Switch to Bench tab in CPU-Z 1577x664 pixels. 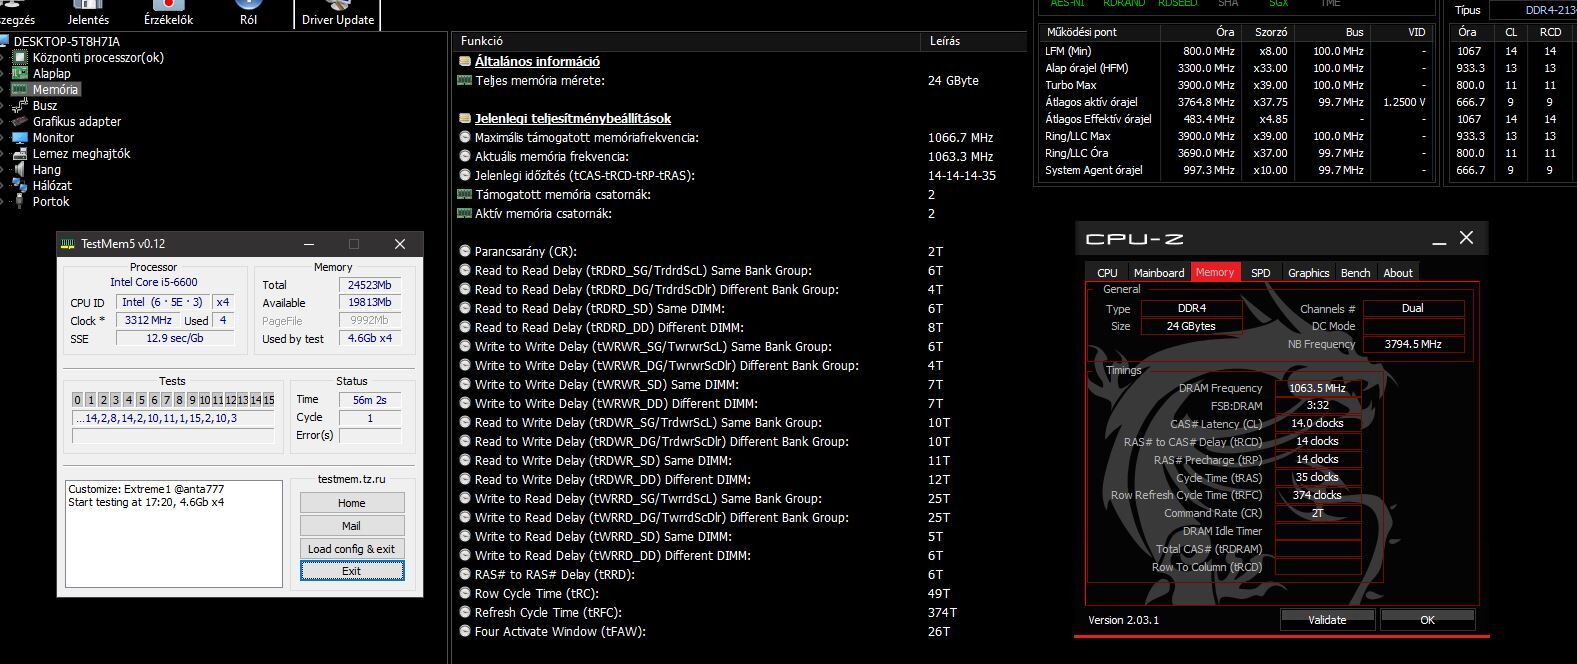(x=1355, y=272)
